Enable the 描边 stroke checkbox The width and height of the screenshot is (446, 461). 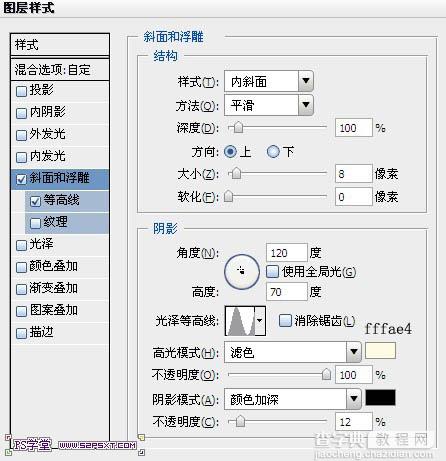coord(21,333)
